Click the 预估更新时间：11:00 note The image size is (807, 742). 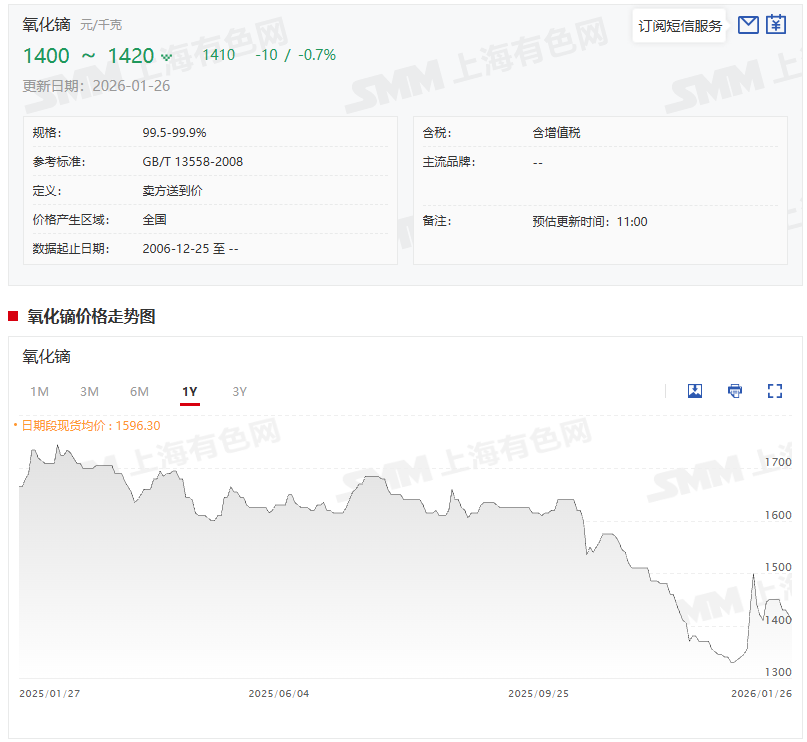point(590,222)
